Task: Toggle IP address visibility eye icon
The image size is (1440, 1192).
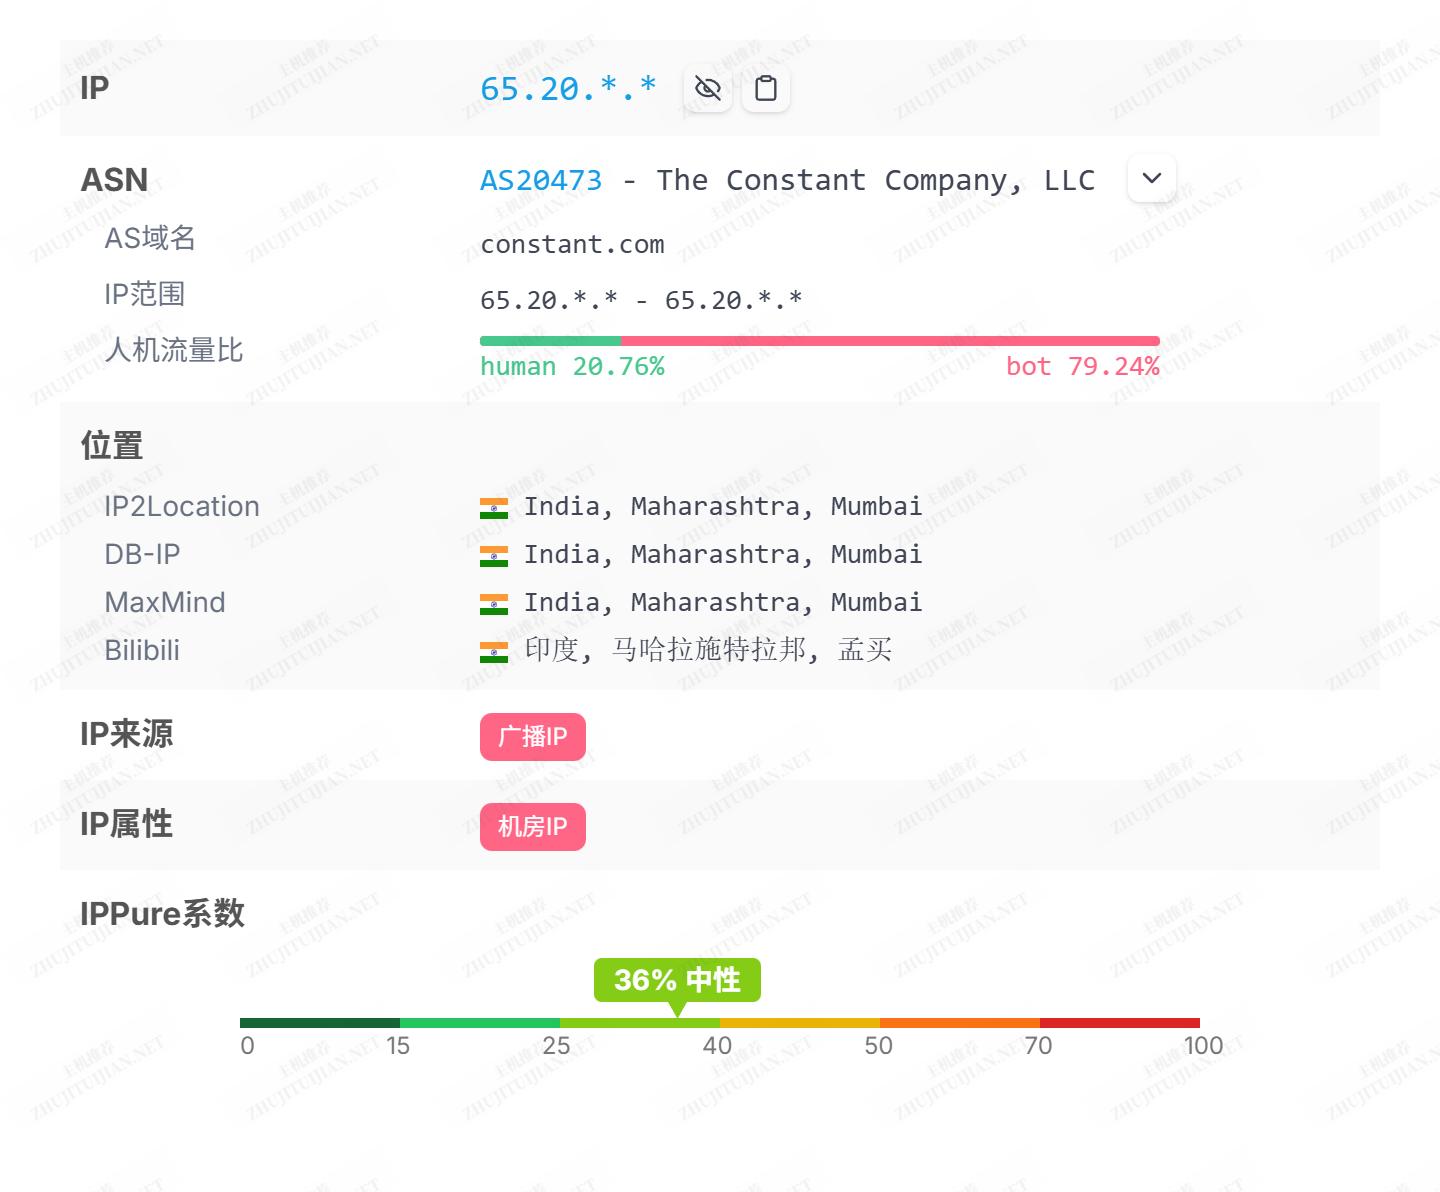Action: pos(708,89)
